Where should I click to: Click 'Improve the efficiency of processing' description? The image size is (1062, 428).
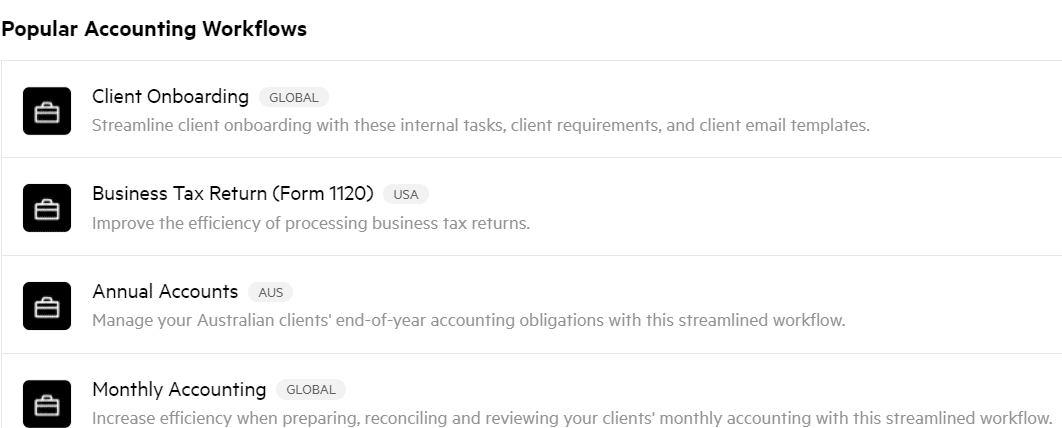(311, 223)
